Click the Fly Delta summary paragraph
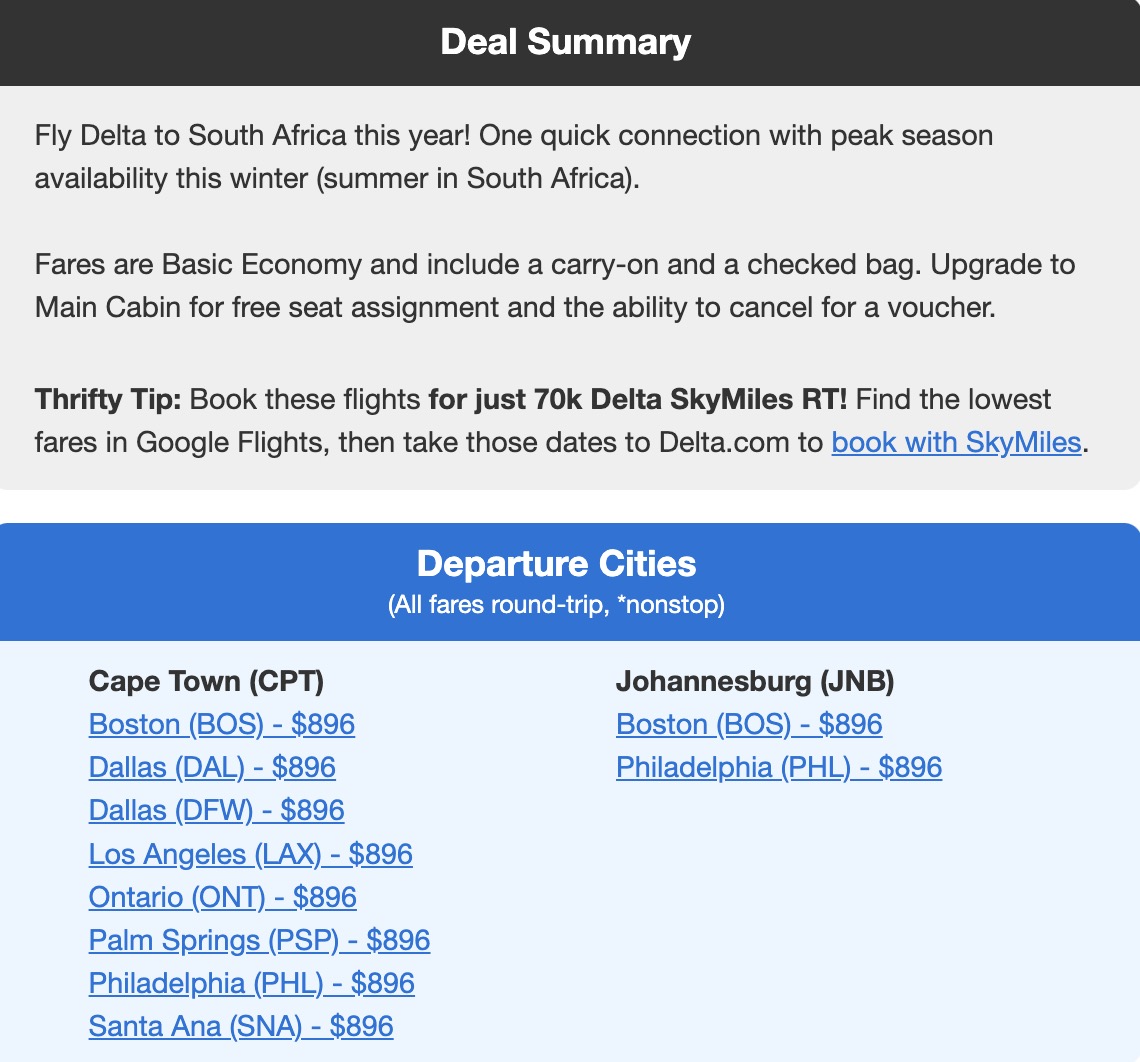This screenshot has width=1140, height=1062. click(x=513, y=156)
